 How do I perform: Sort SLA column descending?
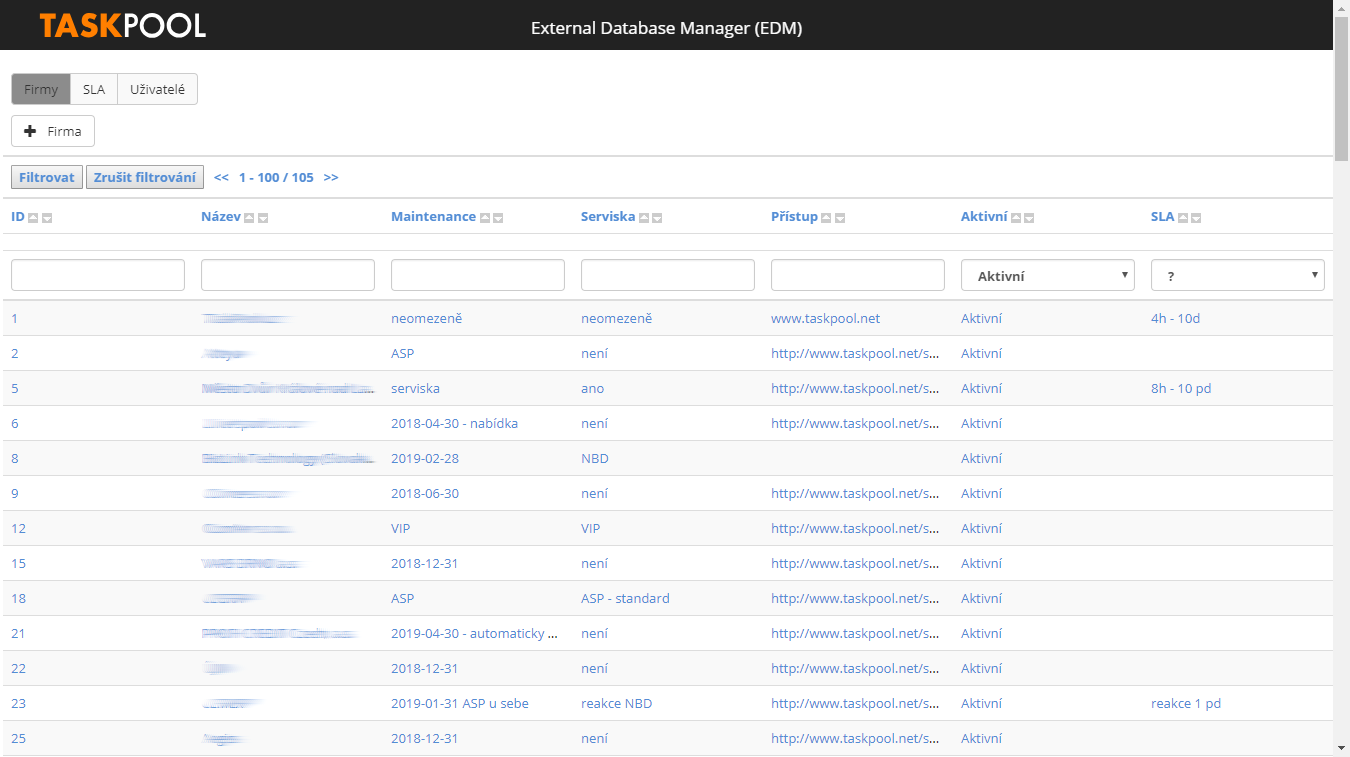click(x=1196, y=218)
